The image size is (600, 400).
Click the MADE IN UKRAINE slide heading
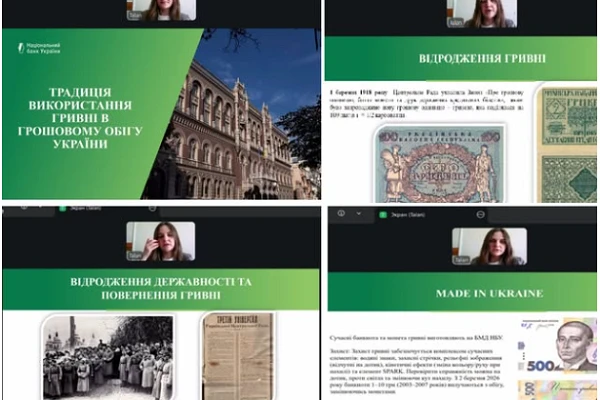point(461,293)
